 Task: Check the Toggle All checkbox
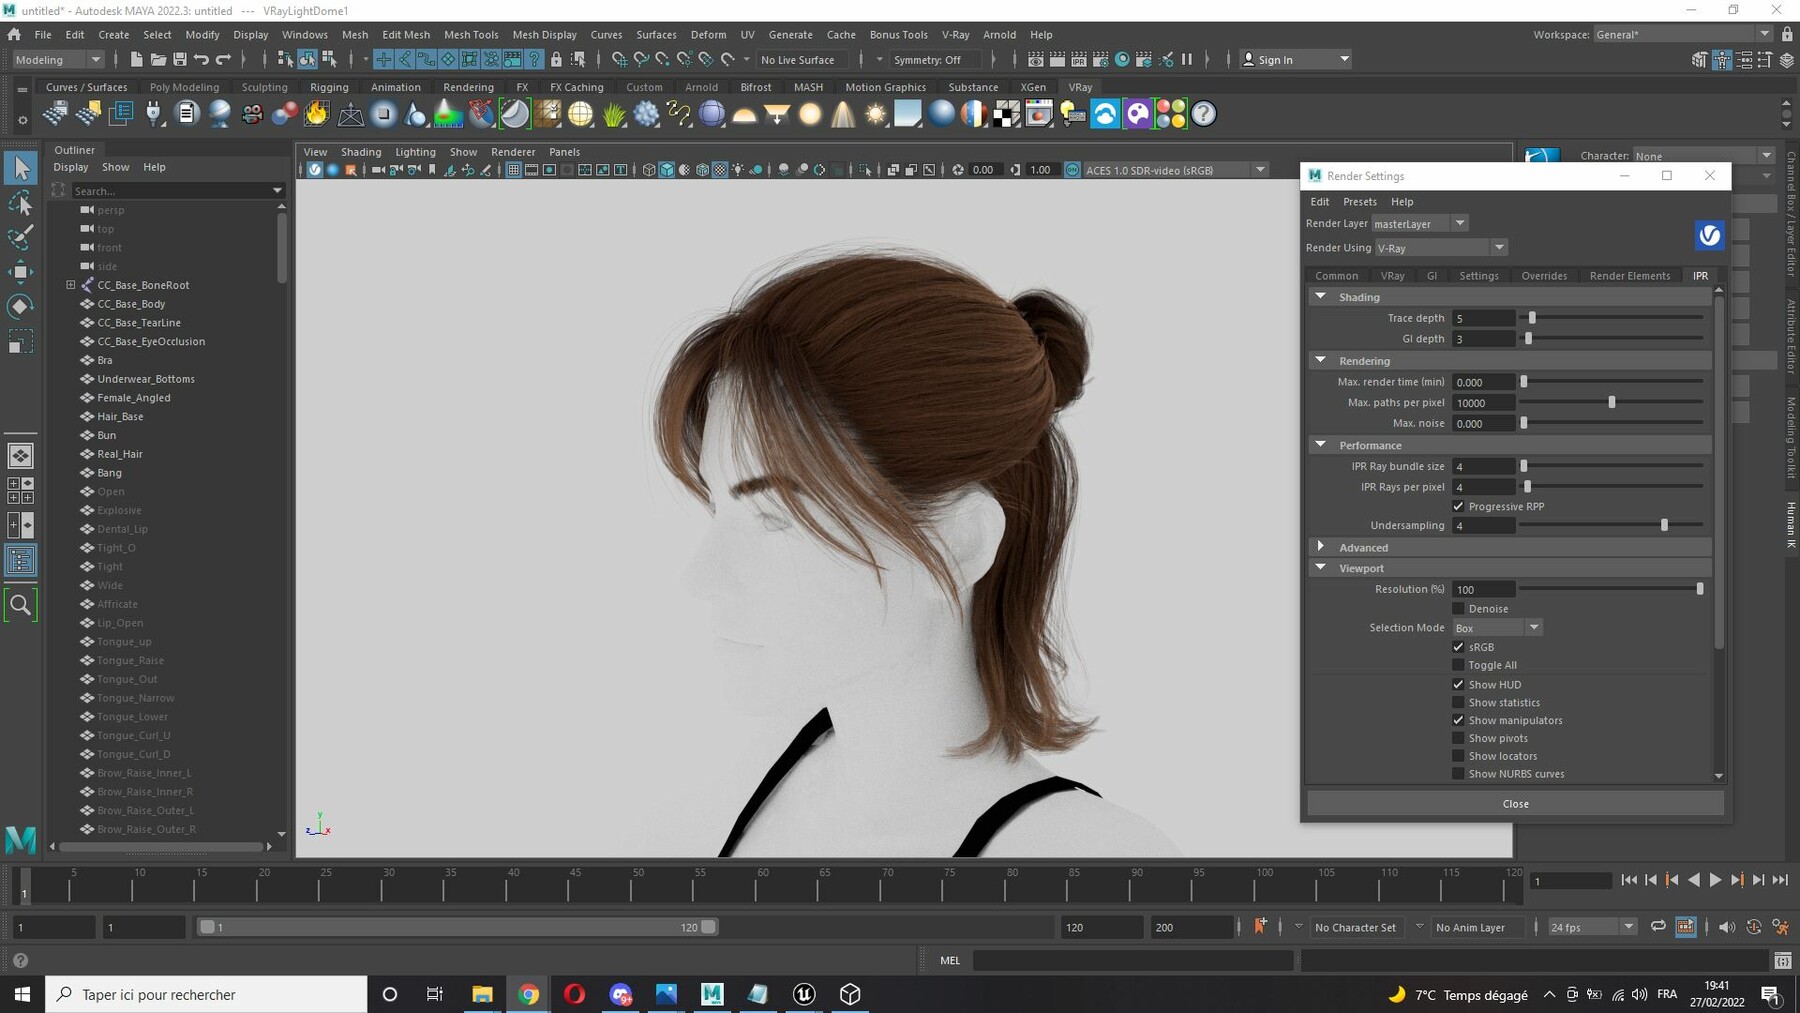click(1458, 665)
